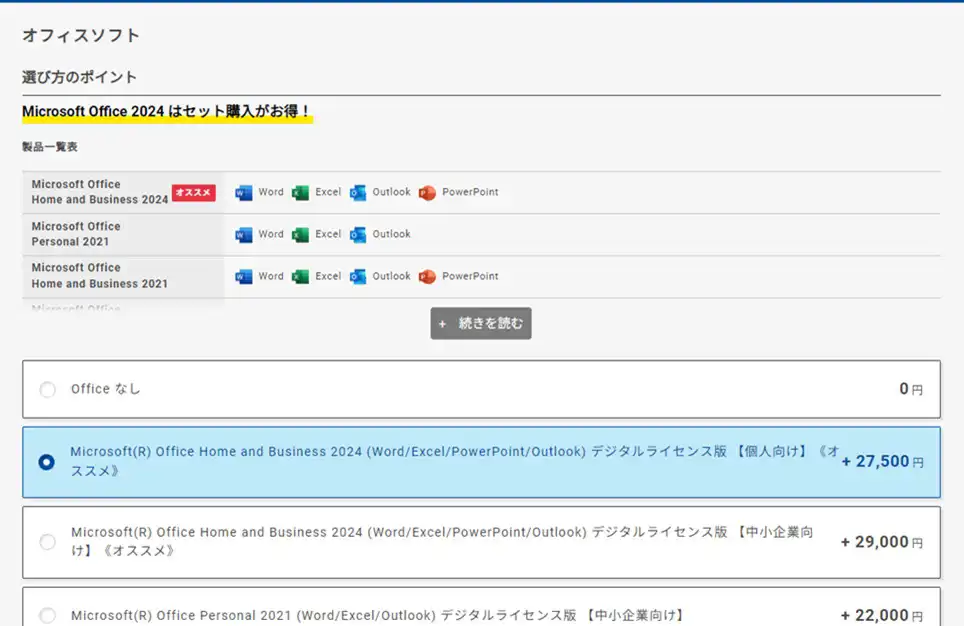Click Microsoft Office Home and Business 2021 table label
Viewport: 964px width, 626px height.
click(x=100, y=275)
